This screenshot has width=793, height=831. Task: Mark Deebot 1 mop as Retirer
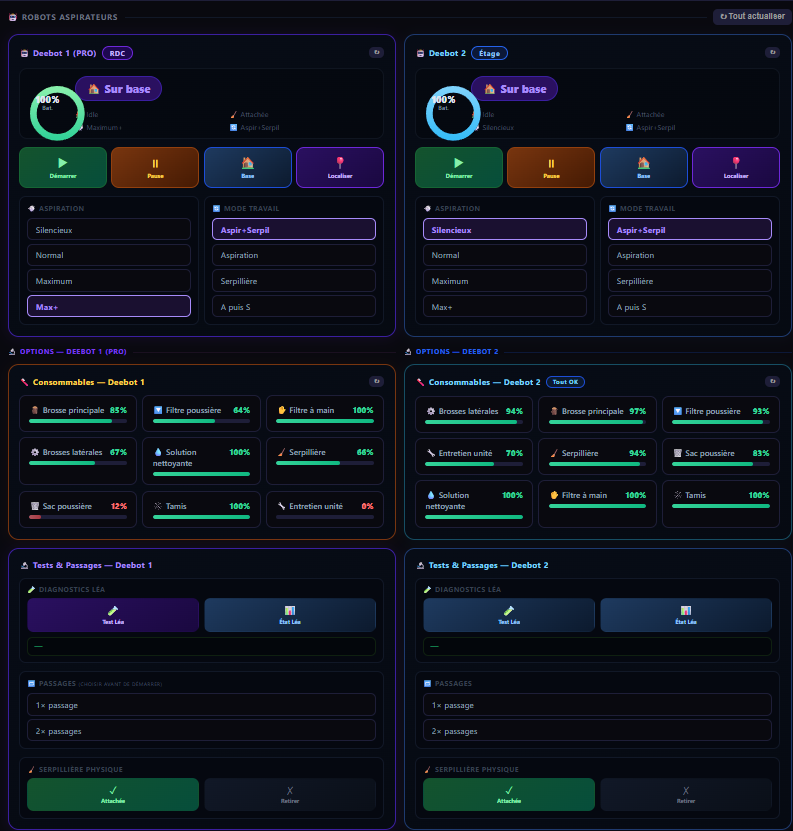290,794
